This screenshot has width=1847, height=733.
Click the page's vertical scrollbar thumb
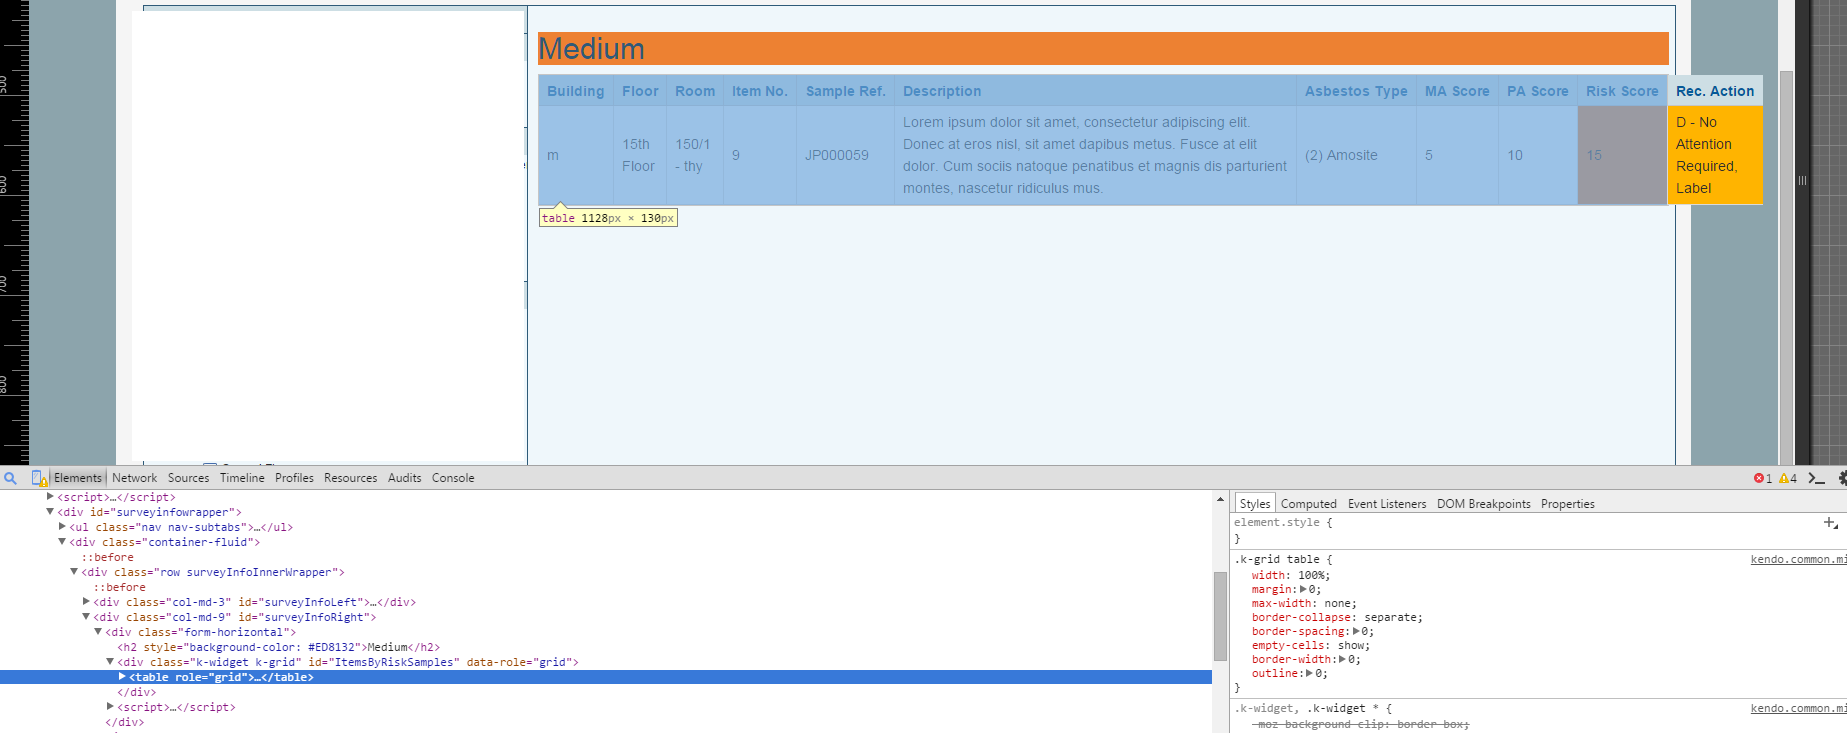[x=1786, y=267]
